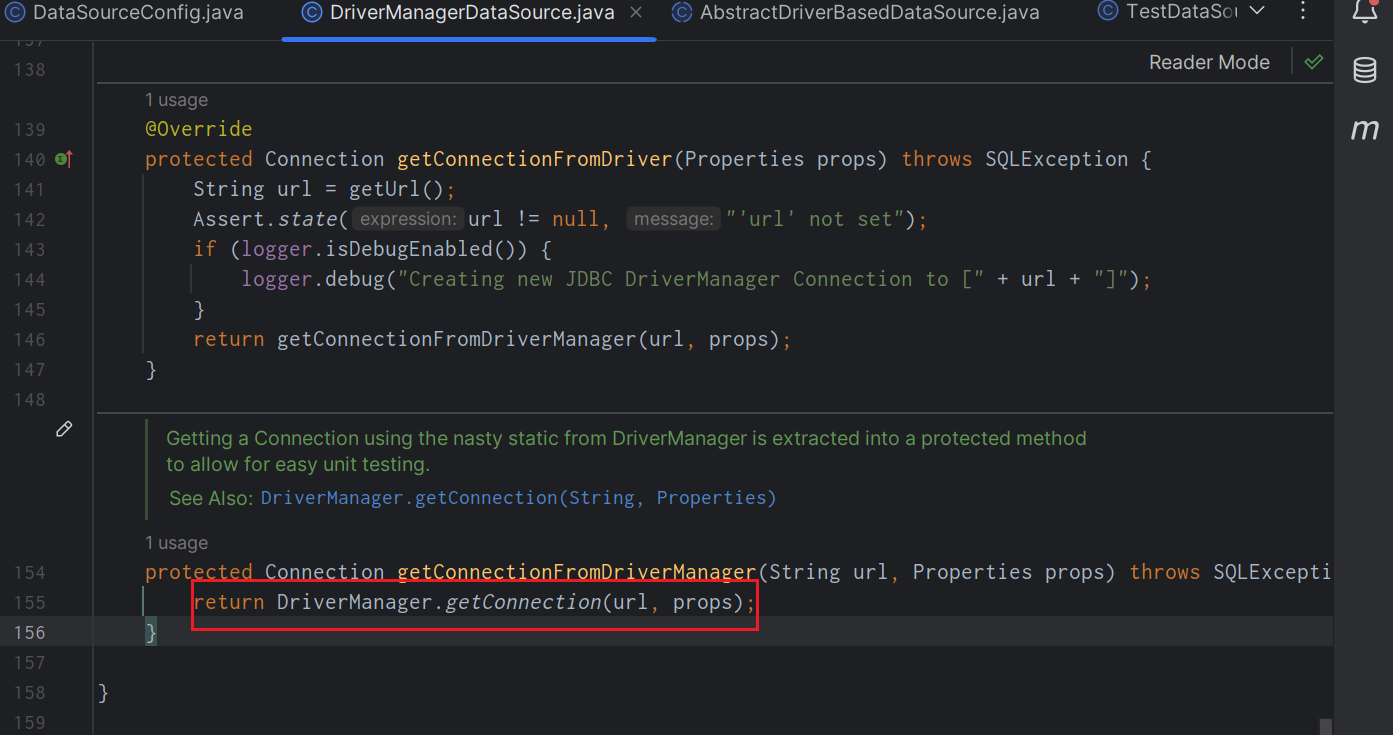Toggle Reader Mode for this file
This screenshot has width=1393, height=735.
1209,62
